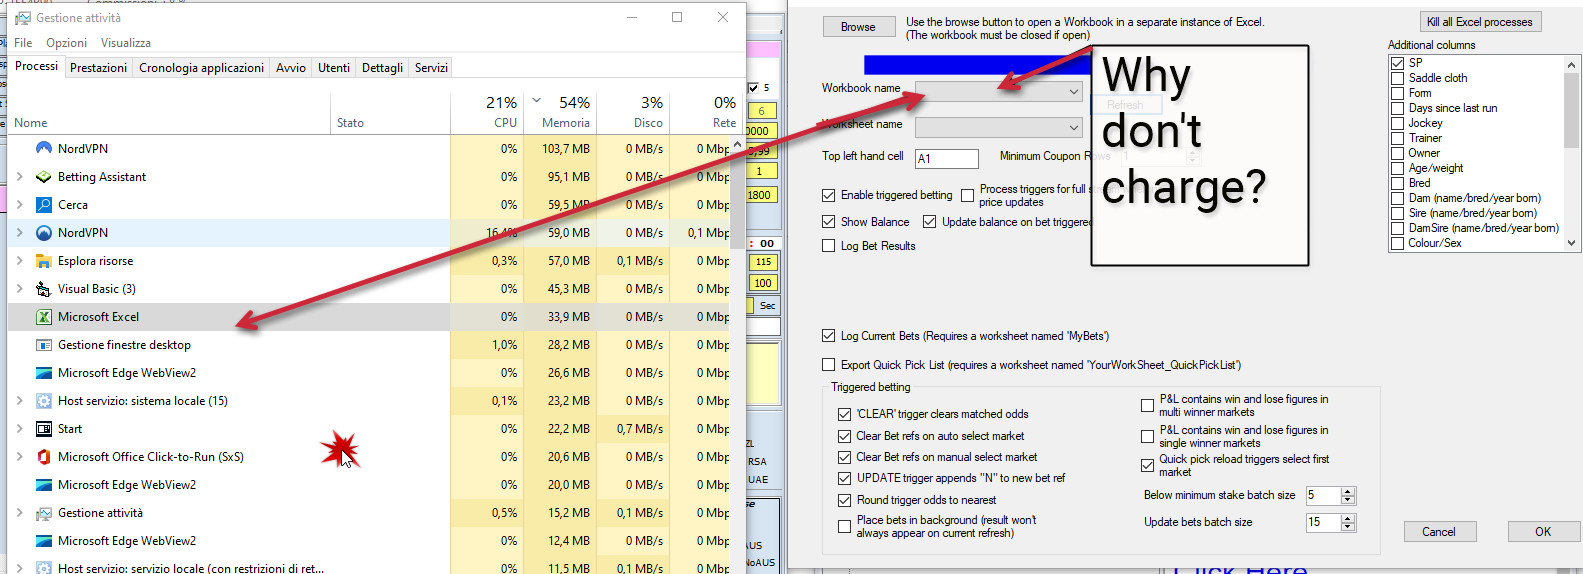1583x574 pixels.
Task: Switch to Cronologia applicazioni tab
Action: point(201,68)
